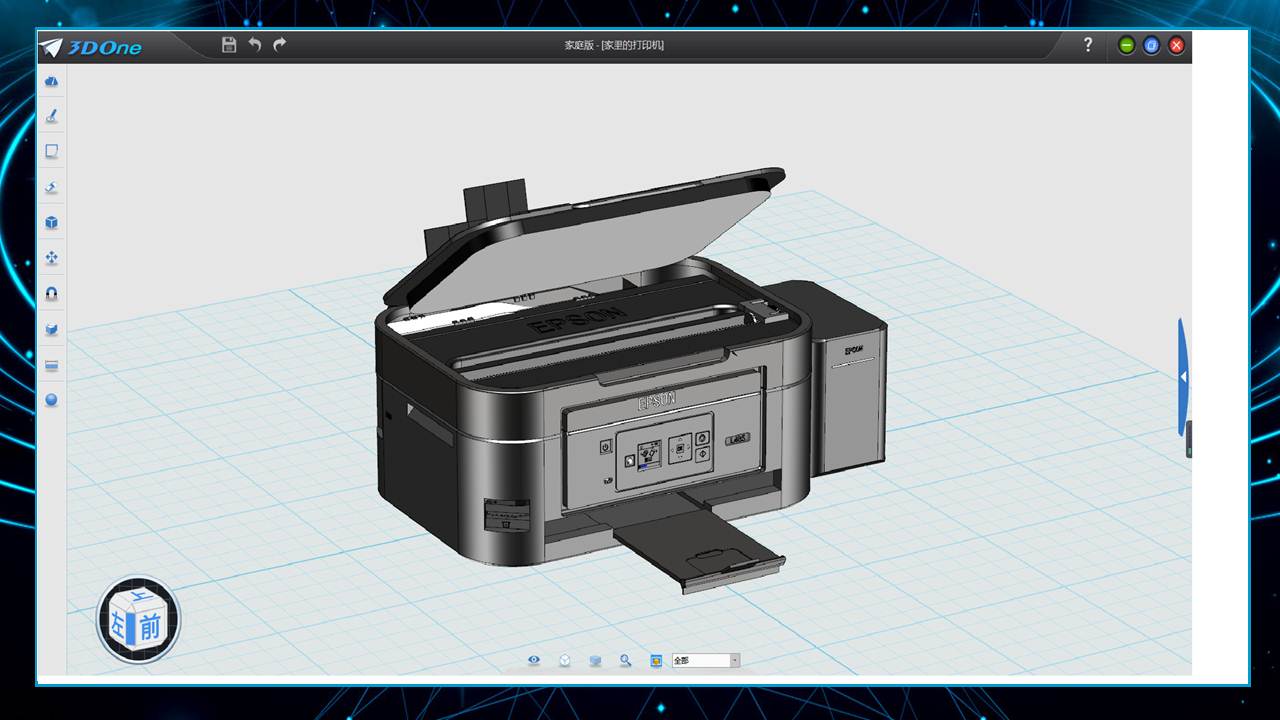Close 3DOne with the red button

click(x=1177, y=45)
